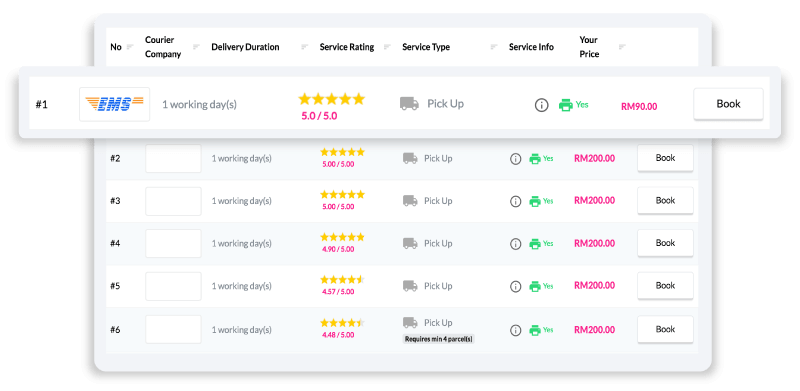Click the info icon in row #6
The height and width of the screenshot is (391, 800).
[516, 330]
